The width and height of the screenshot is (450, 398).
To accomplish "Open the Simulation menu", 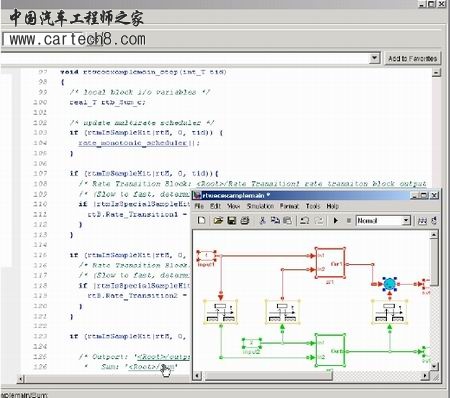I will pos(260,206).
